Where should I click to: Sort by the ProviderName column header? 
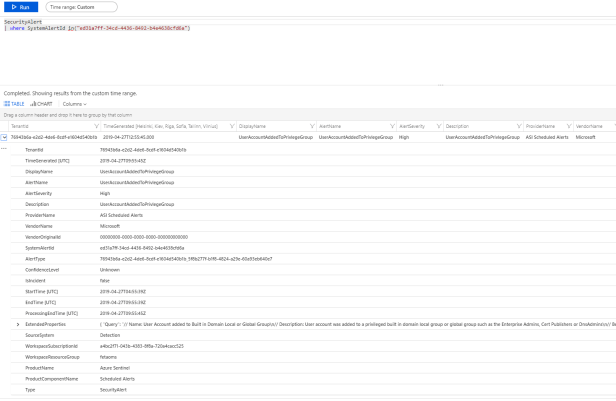(x=541, y=126)
